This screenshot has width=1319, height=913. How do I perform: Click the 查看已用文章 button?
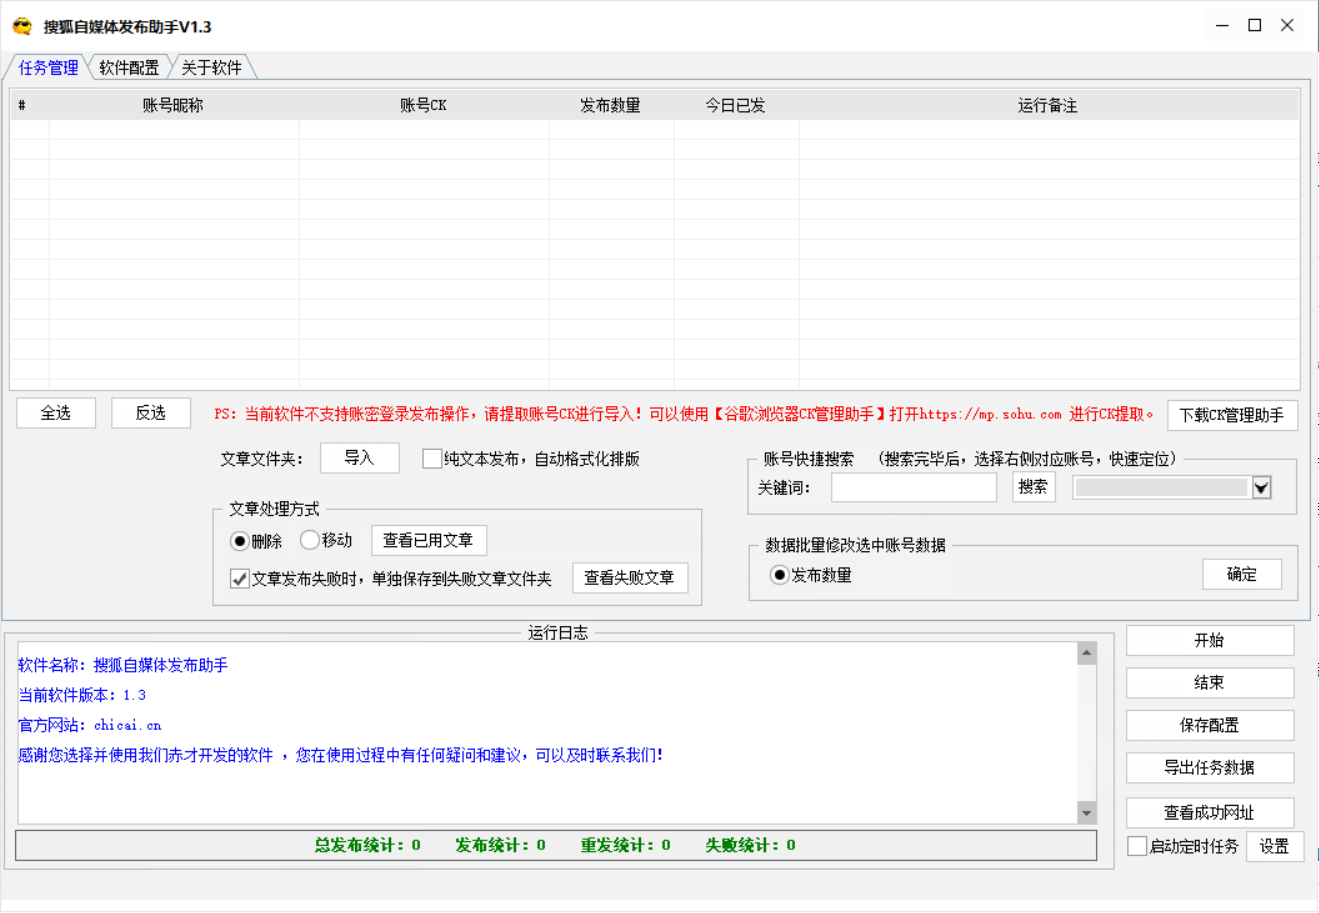click(429, 540)
